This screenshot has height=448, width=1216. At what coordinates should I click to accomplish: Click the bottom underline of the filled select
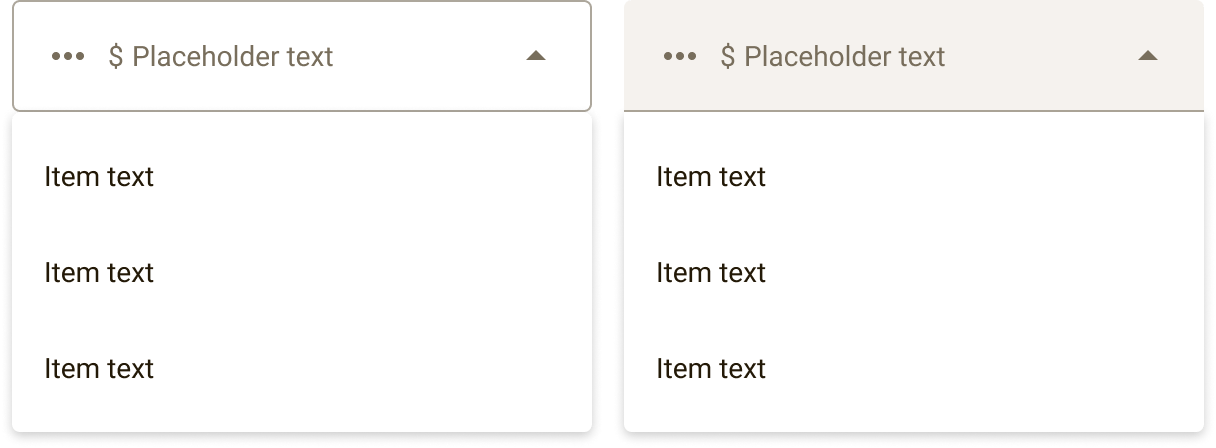pos(914,110)
